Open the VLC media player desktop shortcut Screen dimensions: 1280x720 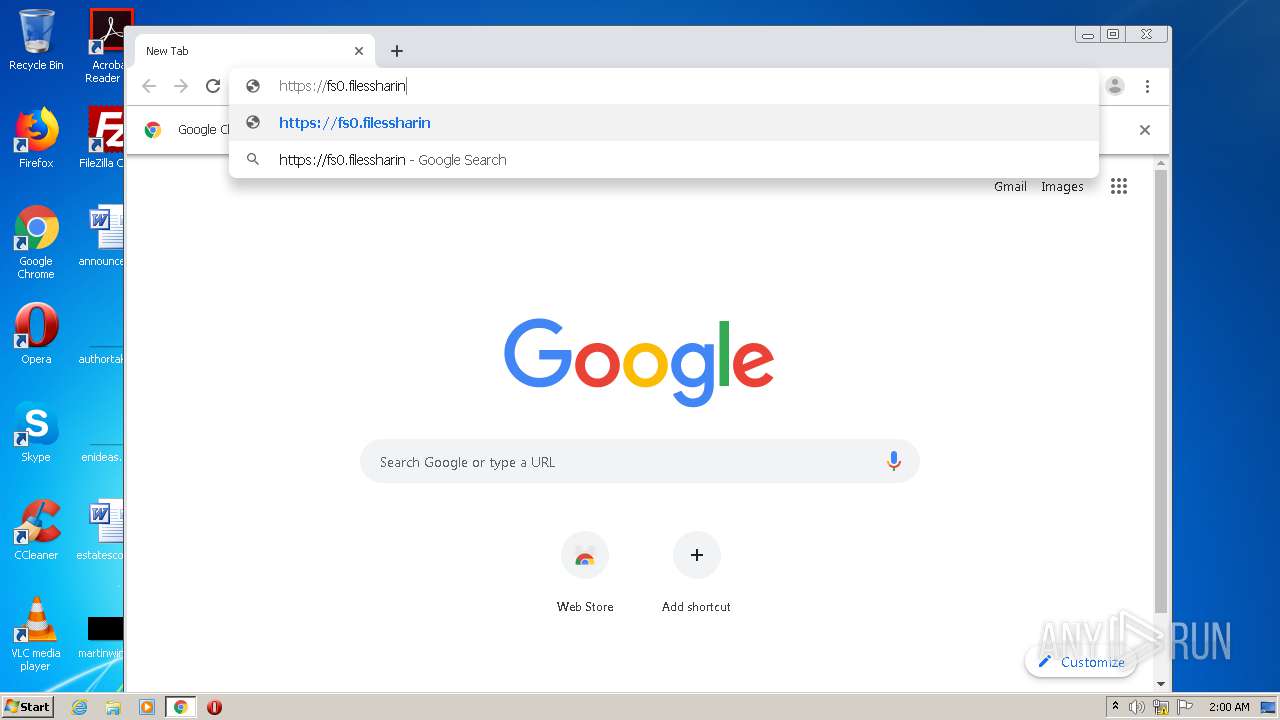[x=36, y=634]
